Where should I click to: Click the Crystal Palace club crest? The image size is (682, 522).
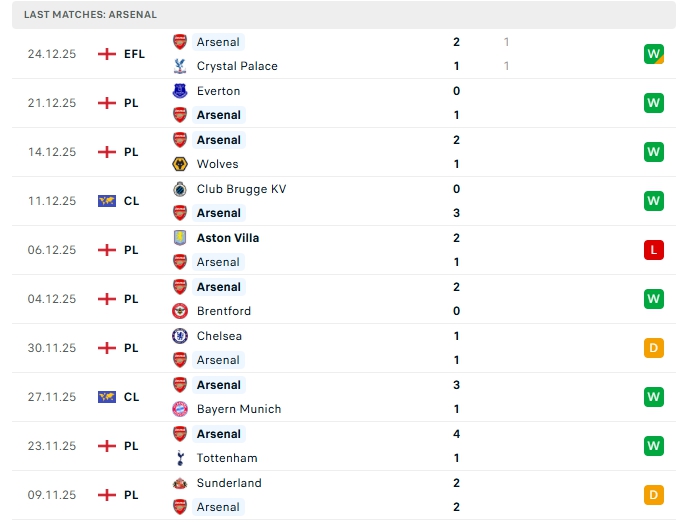180,66
